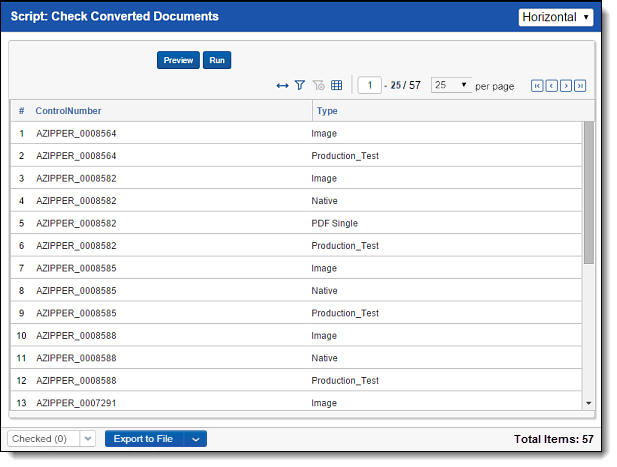Toggle the filter funnel icon
Screen dimensions: 617x467
coord(300,85)
